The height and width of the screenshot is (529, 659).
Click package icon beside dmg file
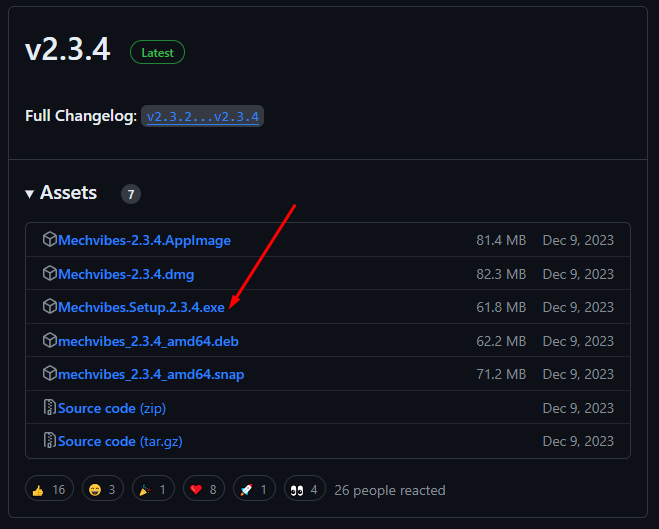click(50, 273)
